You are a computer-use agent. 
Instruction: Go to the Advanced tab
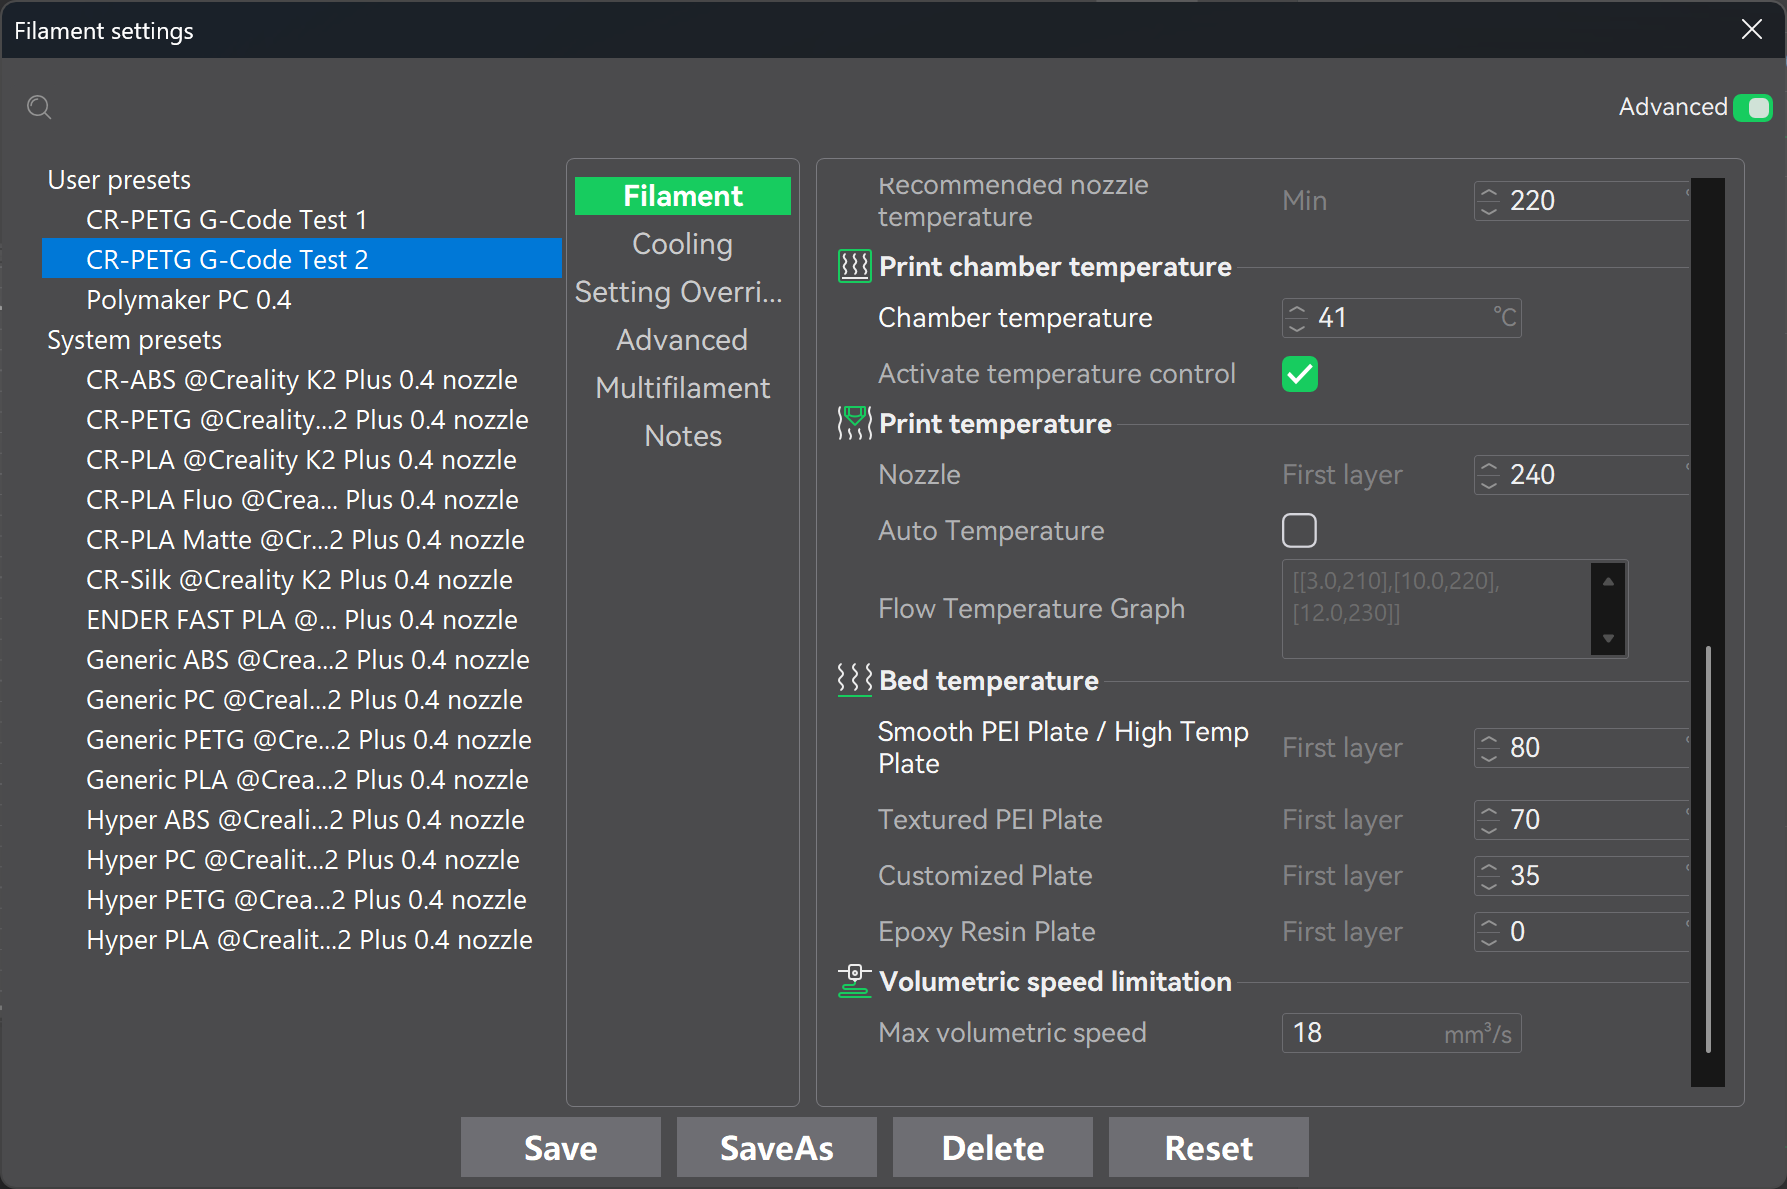[683, 340]
